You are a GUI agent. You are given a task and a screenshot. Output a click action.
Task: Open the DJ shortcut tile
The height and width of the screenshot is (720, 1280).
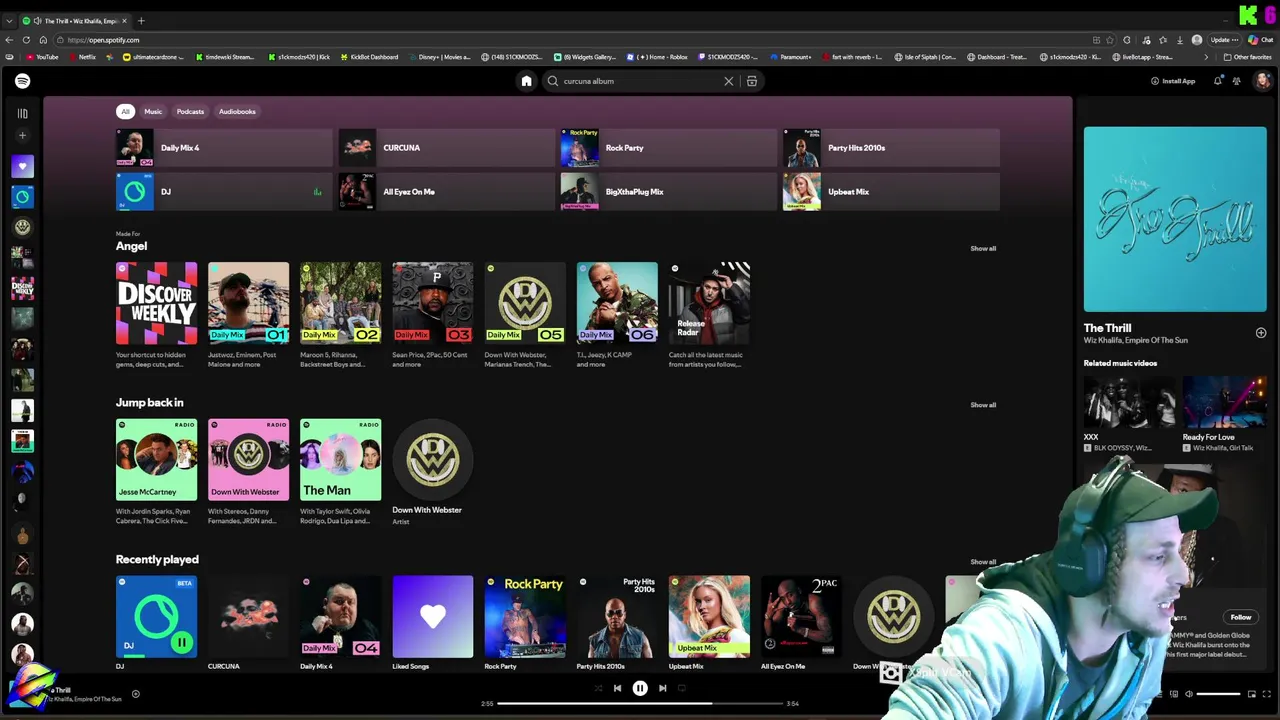224,192
